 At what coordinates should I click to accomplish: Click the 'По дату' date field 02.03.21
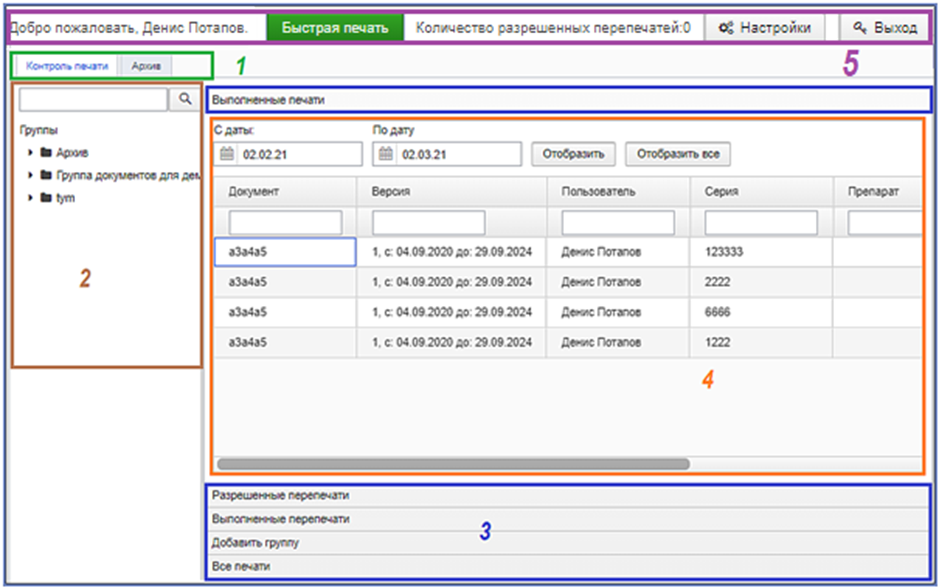coord(447,154)
